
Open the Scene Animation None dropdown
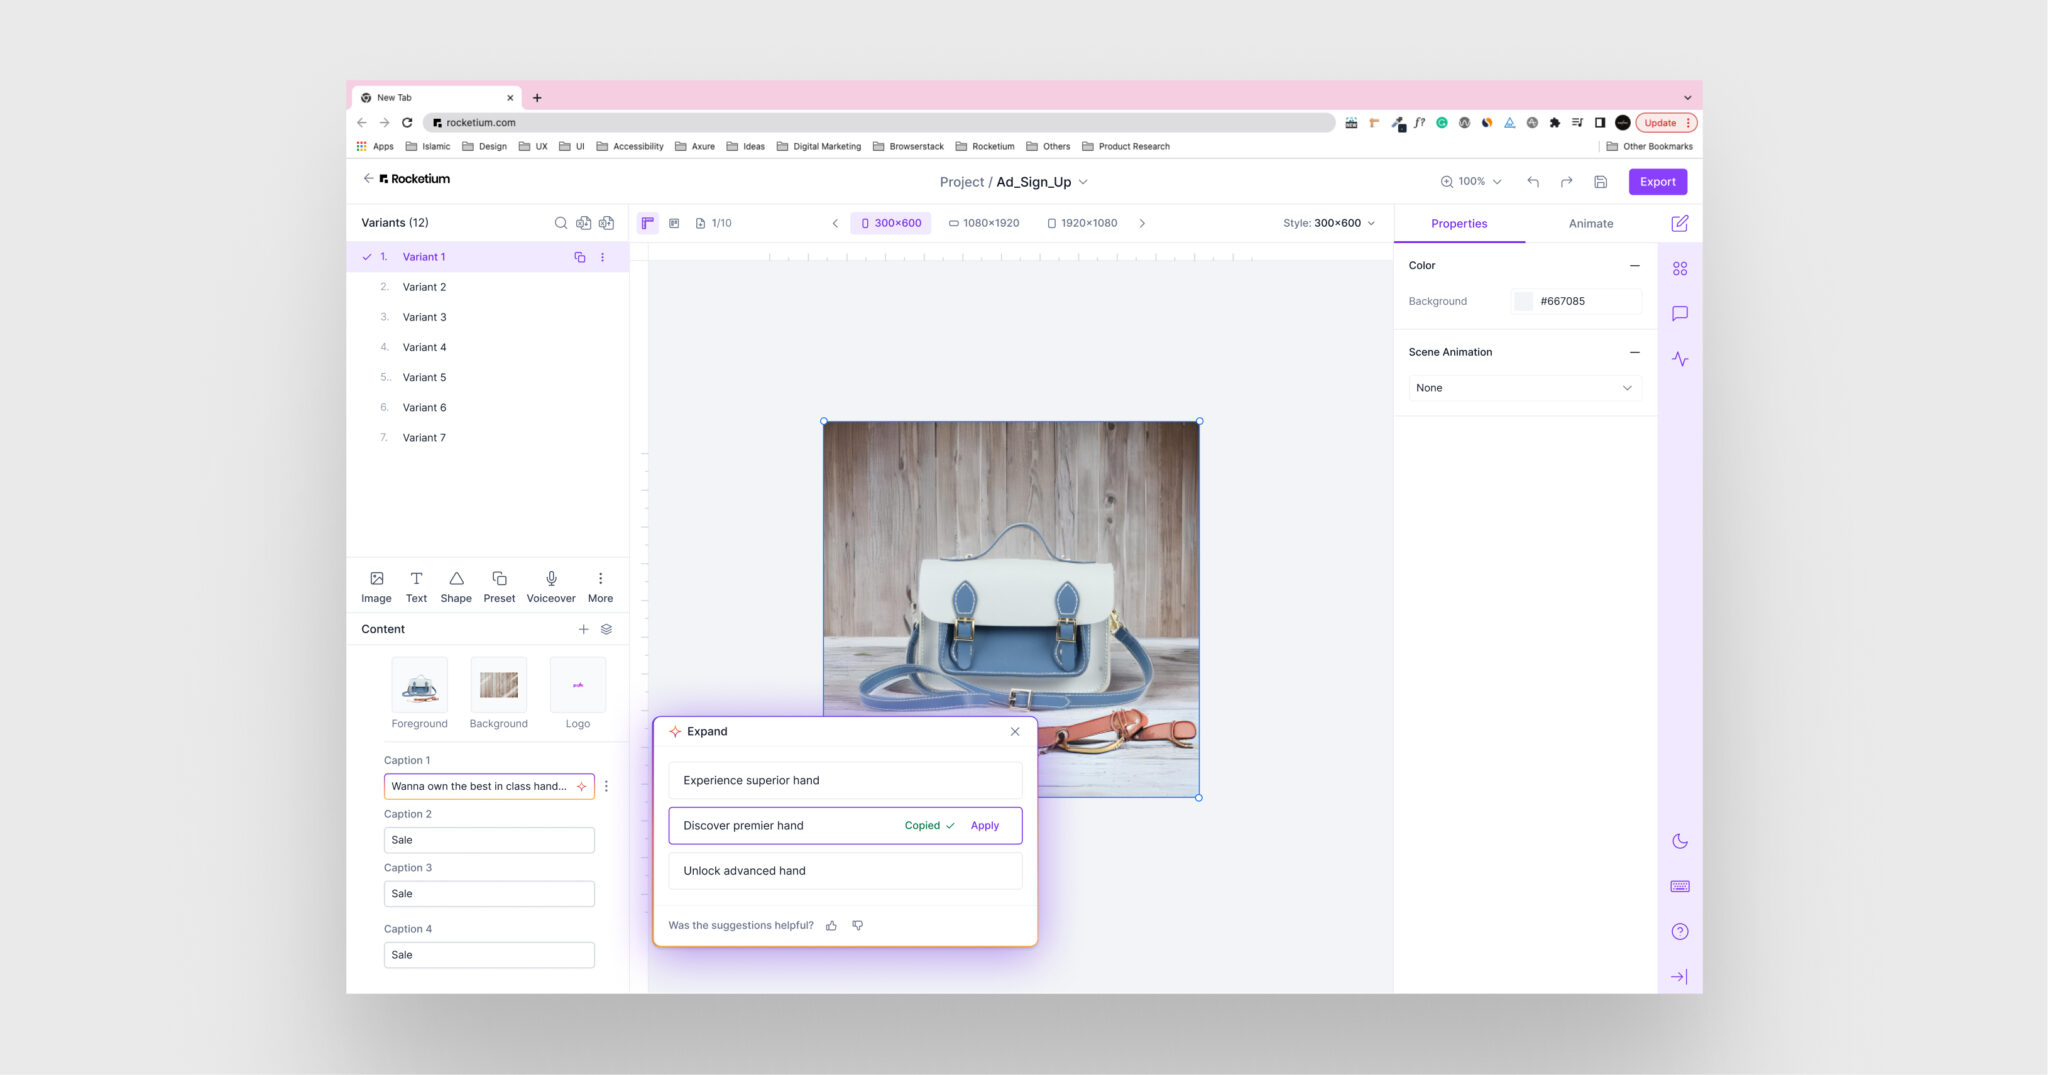(x=1524, y=388)
